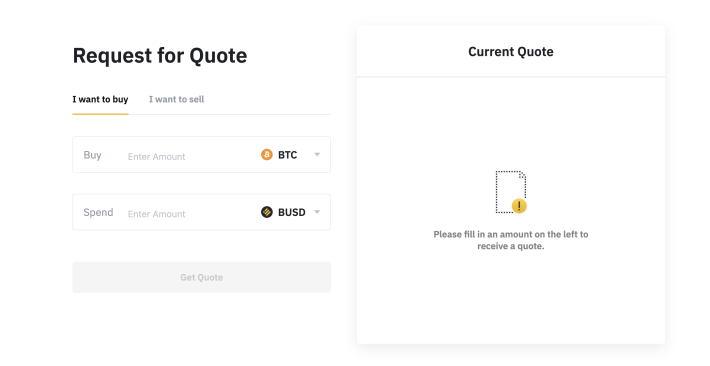Screen dimensions: 710x366
Task: Click the dotted empty document icon
Action: pos(510,192)
